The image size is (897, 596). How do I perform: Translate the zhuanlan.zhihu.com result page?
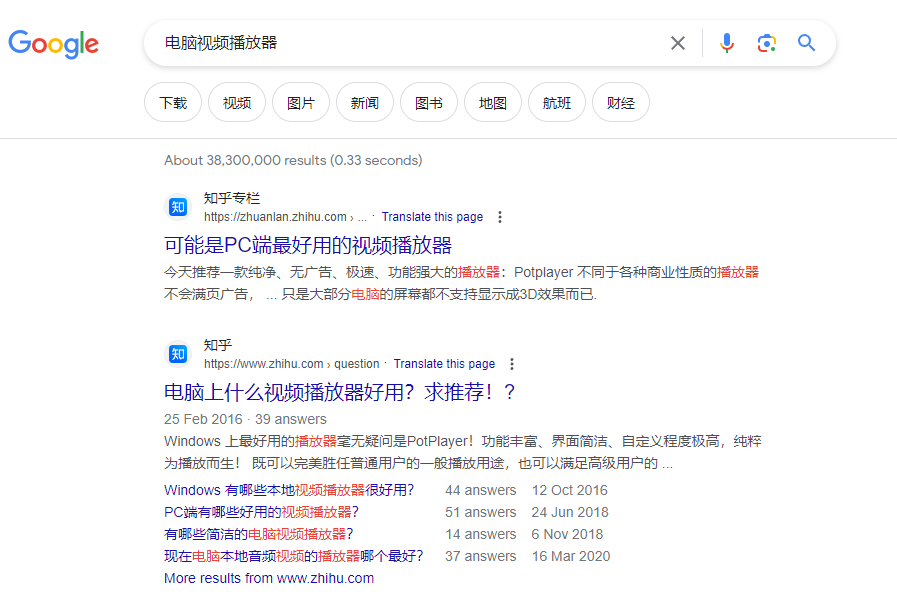pyautogui.click(x=432, y=217)
